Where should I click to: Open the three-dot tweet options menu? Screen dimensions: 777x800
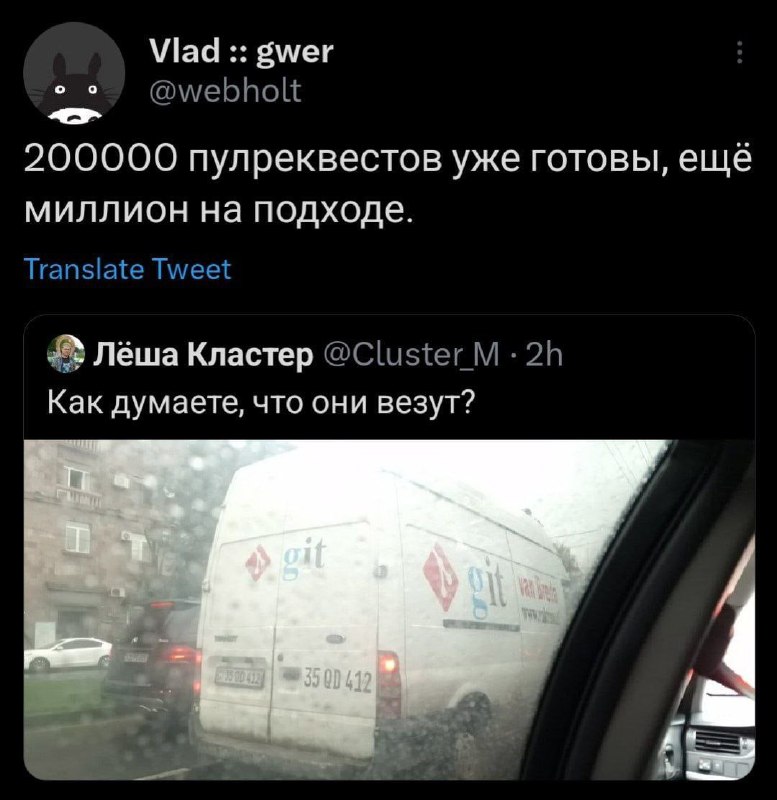pos(740,52)
